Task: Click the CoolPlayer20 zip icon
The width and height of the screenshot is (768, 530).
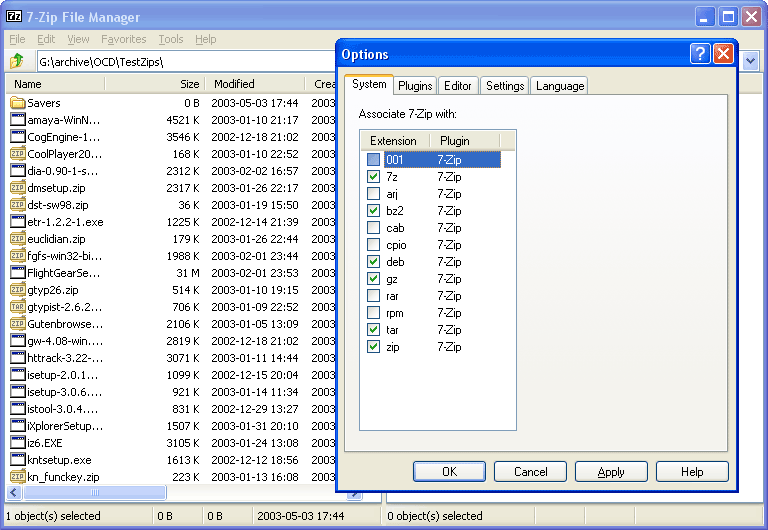Action: [18, 154]
